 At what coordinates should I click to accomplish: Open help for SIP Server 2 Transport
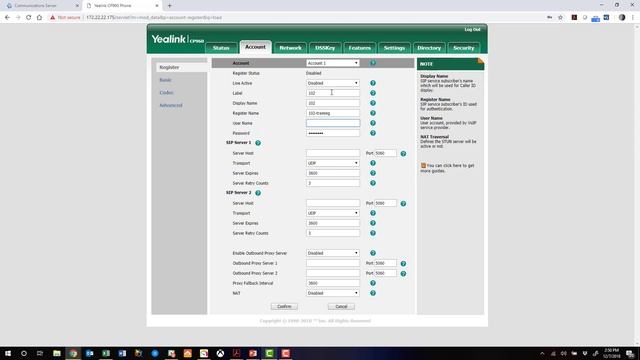click(373, 213)
